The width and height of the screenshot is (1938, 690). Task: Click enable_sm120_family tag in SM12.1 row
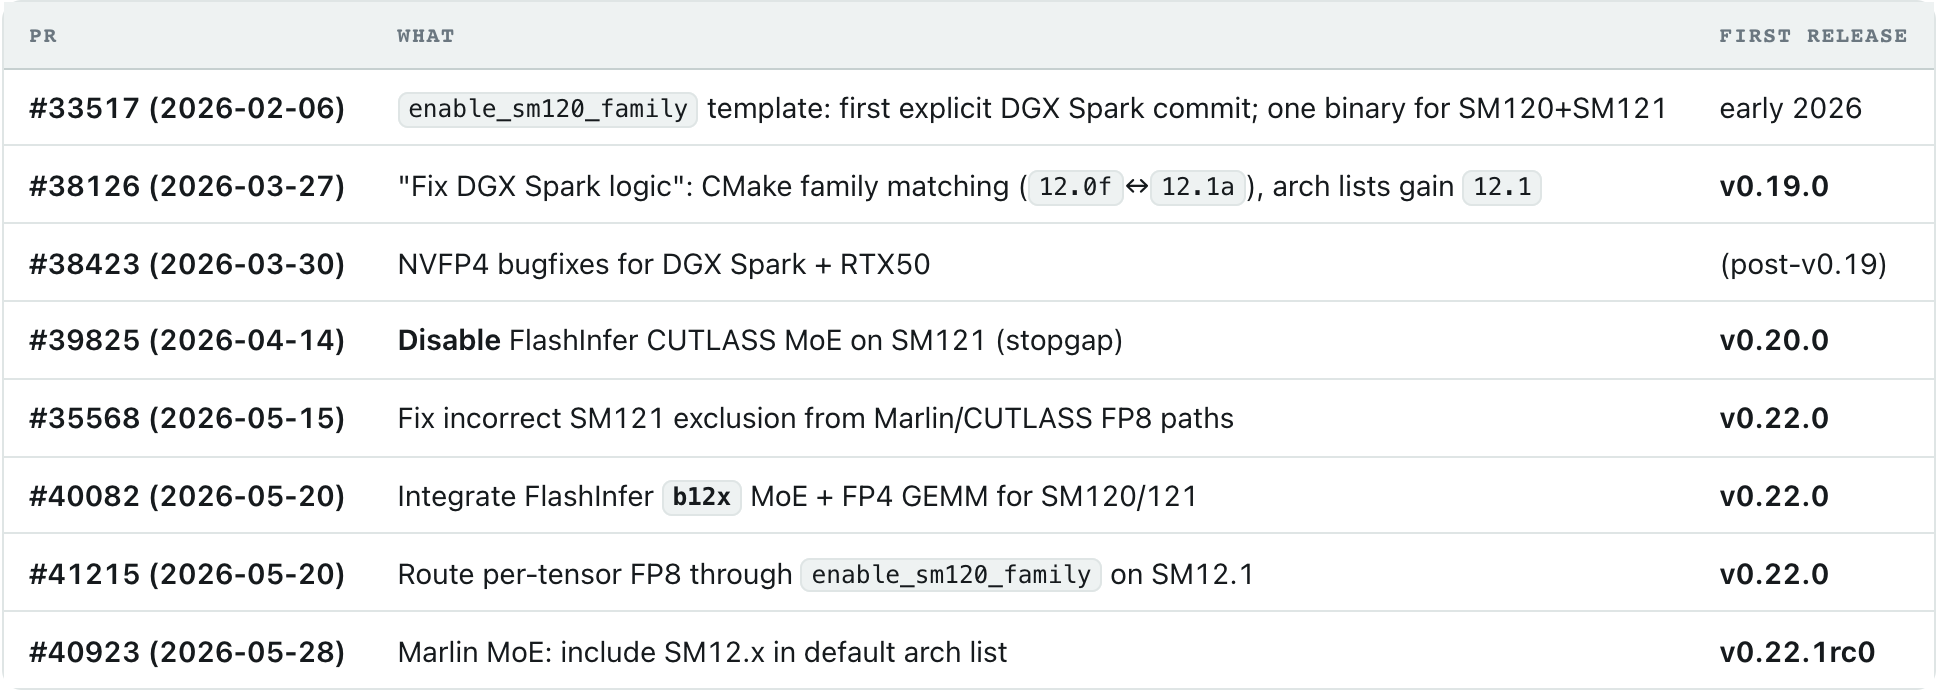pyautogui.click(x=951, y=574)
